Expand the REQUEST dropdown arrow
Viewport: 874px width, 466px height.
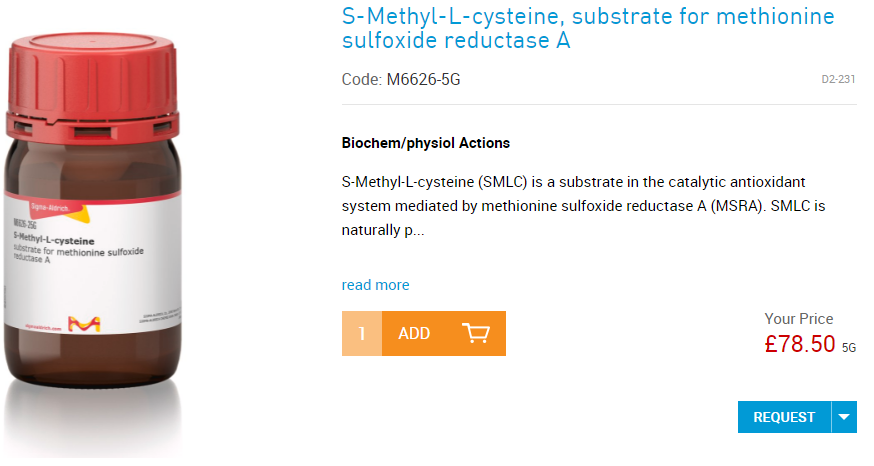coord(844,417)
